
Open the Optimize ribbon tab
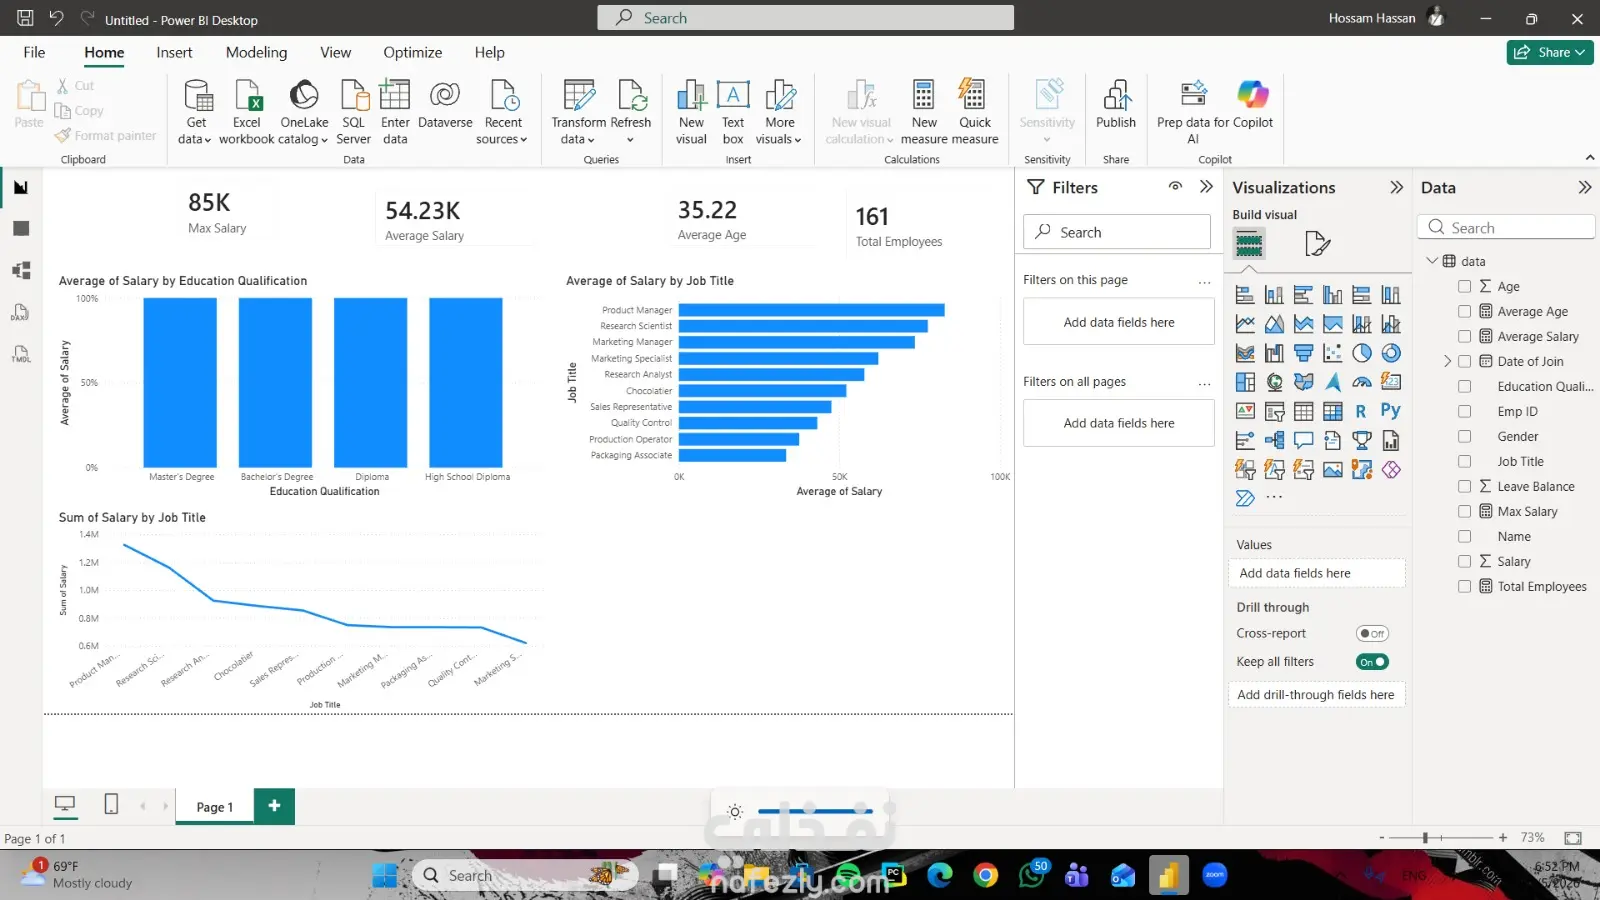pyautogui.click(x=412, y=52)
